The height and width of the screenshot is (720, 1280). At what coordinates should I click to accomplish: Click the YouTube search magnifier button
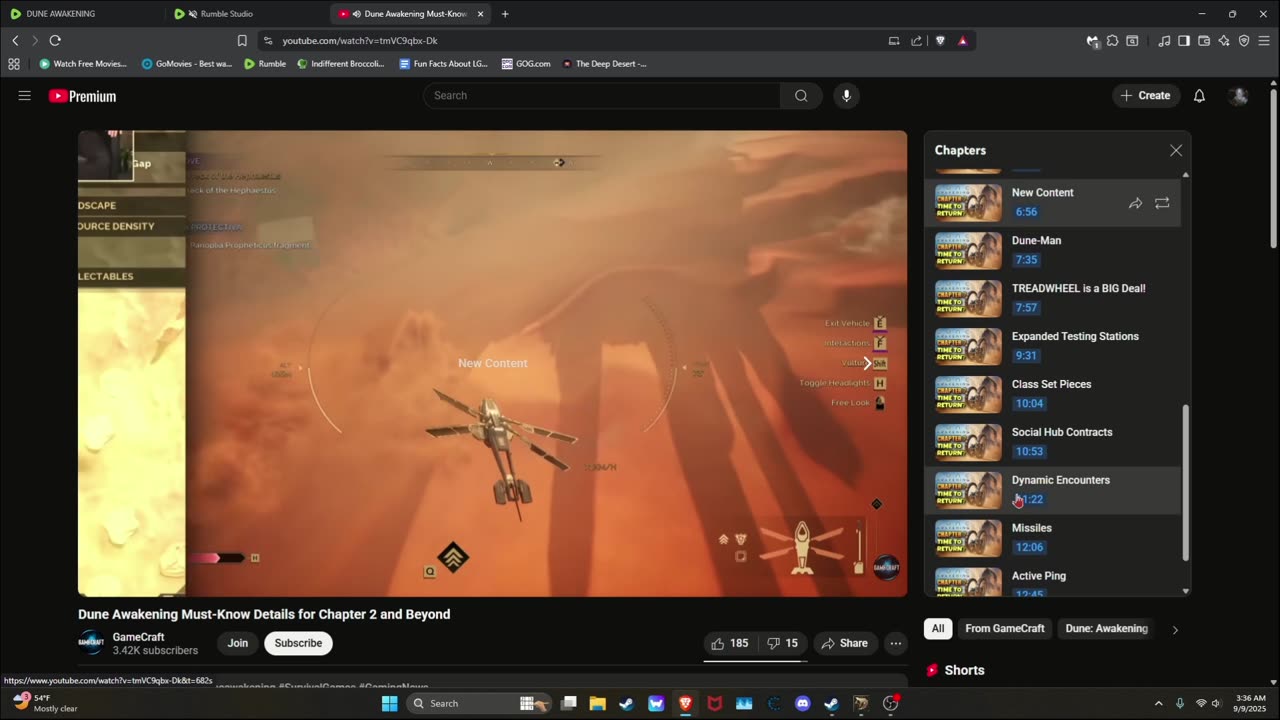coord(801,96)
